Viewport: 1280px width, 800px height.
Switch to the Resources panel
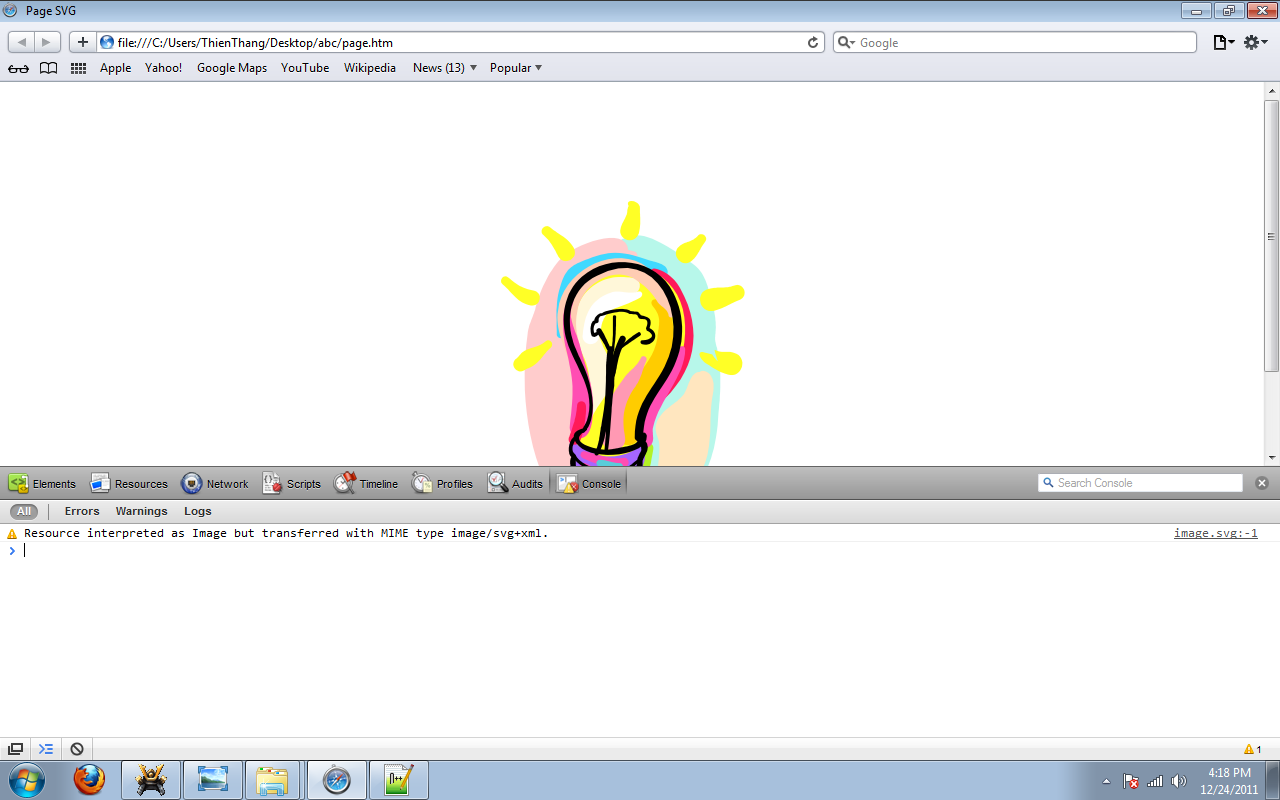pos(129,483)
